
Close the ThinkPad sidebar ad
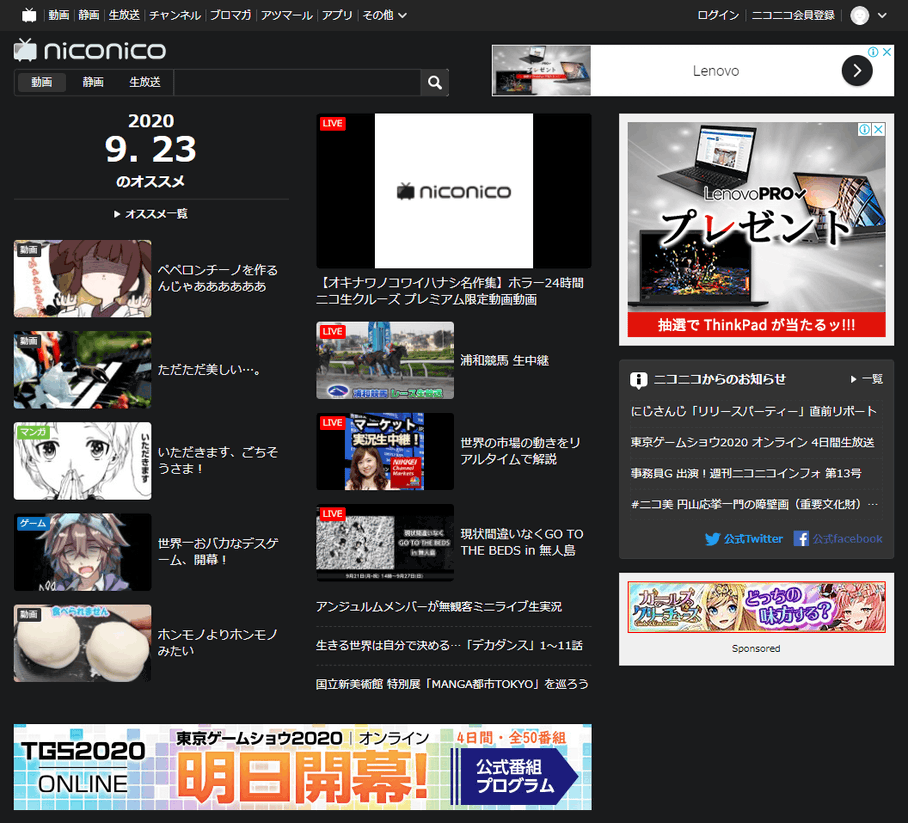(x=878, y=129)
